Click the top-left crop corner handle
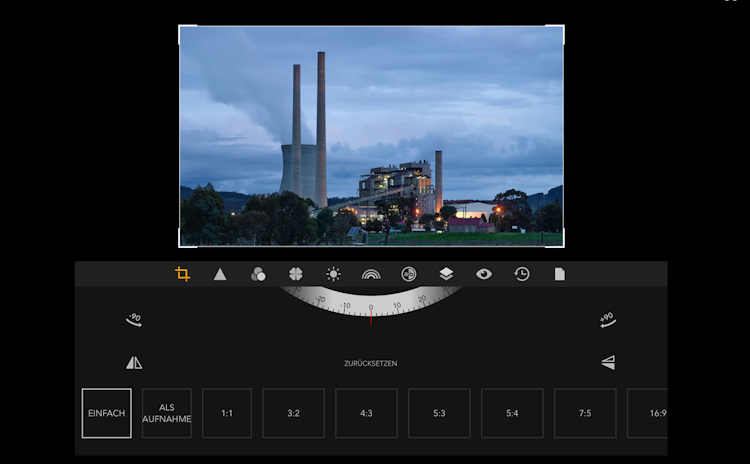The height and width of the screenshot is (464, 750). coord(181,28)
